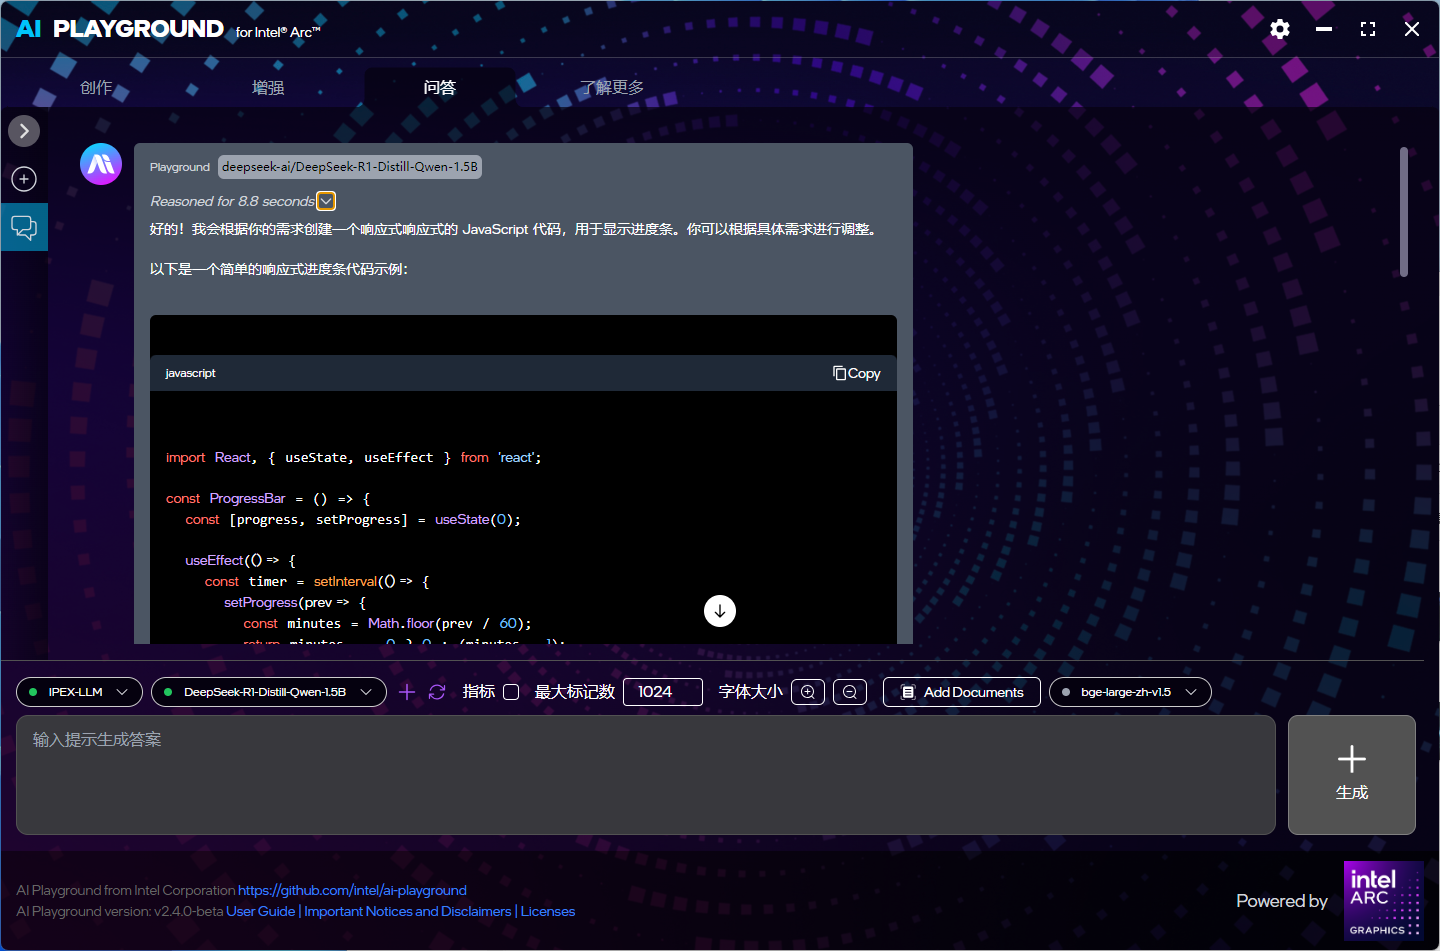
Task: Open the DeepSeek-R1-Distill-Qwen-1.5B model dropdown
Action: (269, 692)
